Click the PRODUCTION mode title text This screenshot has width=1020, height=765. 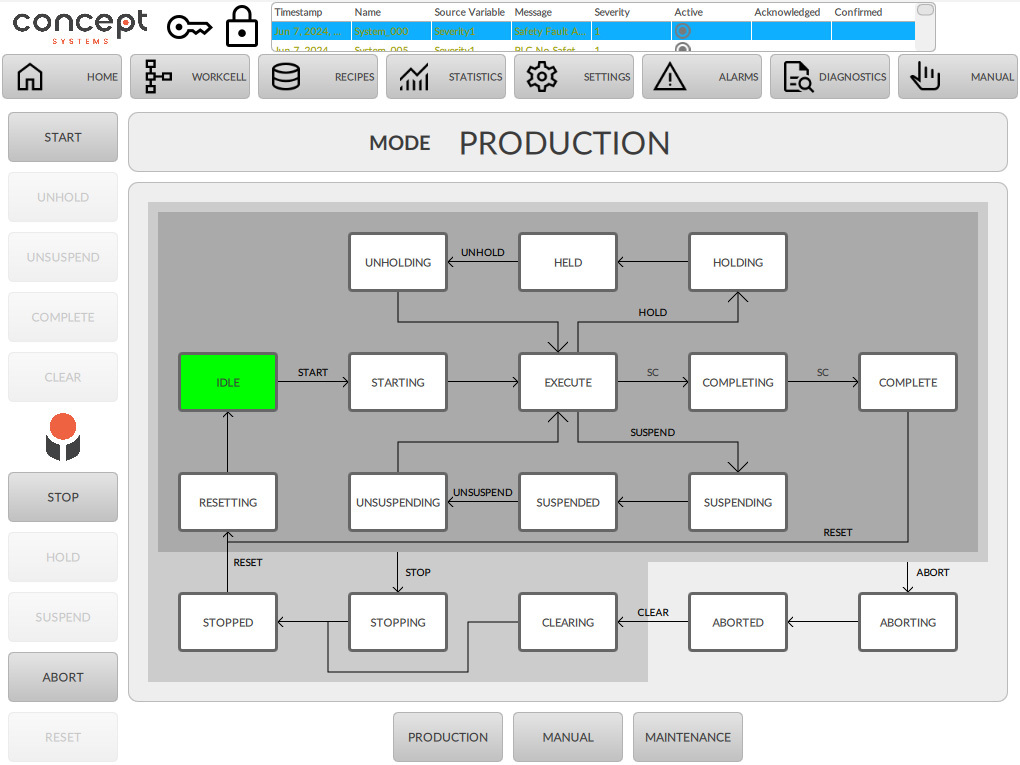tap(564, 143)
